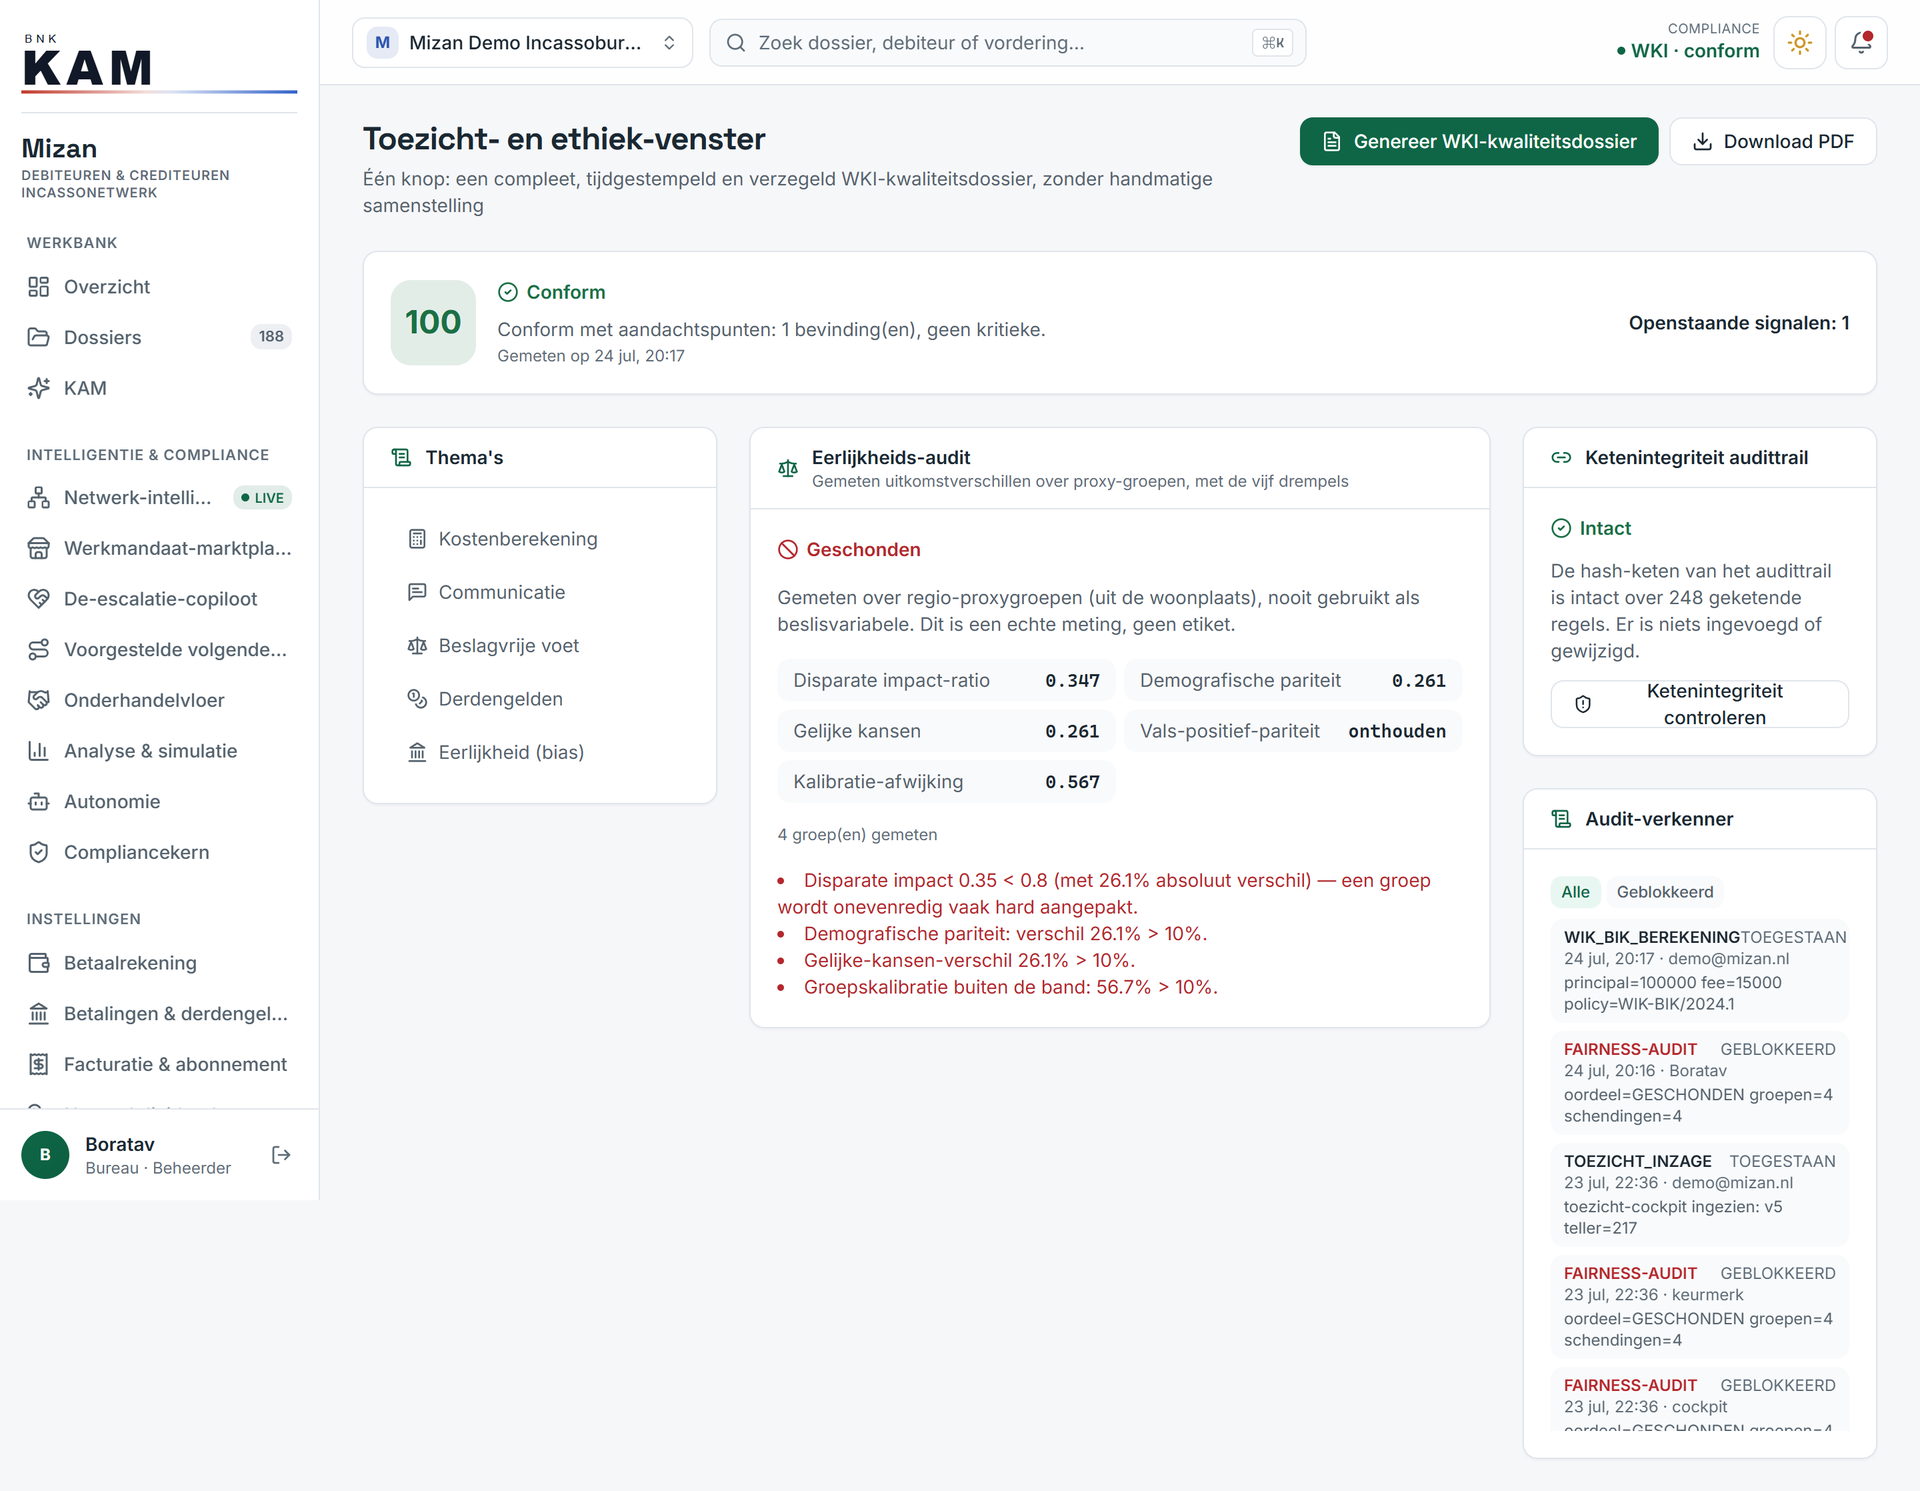Image resolution: width=1920 pixels, height=1491 pixels.
Task: Click the WKI · conform compliance status
Action: click(1687, 51)
